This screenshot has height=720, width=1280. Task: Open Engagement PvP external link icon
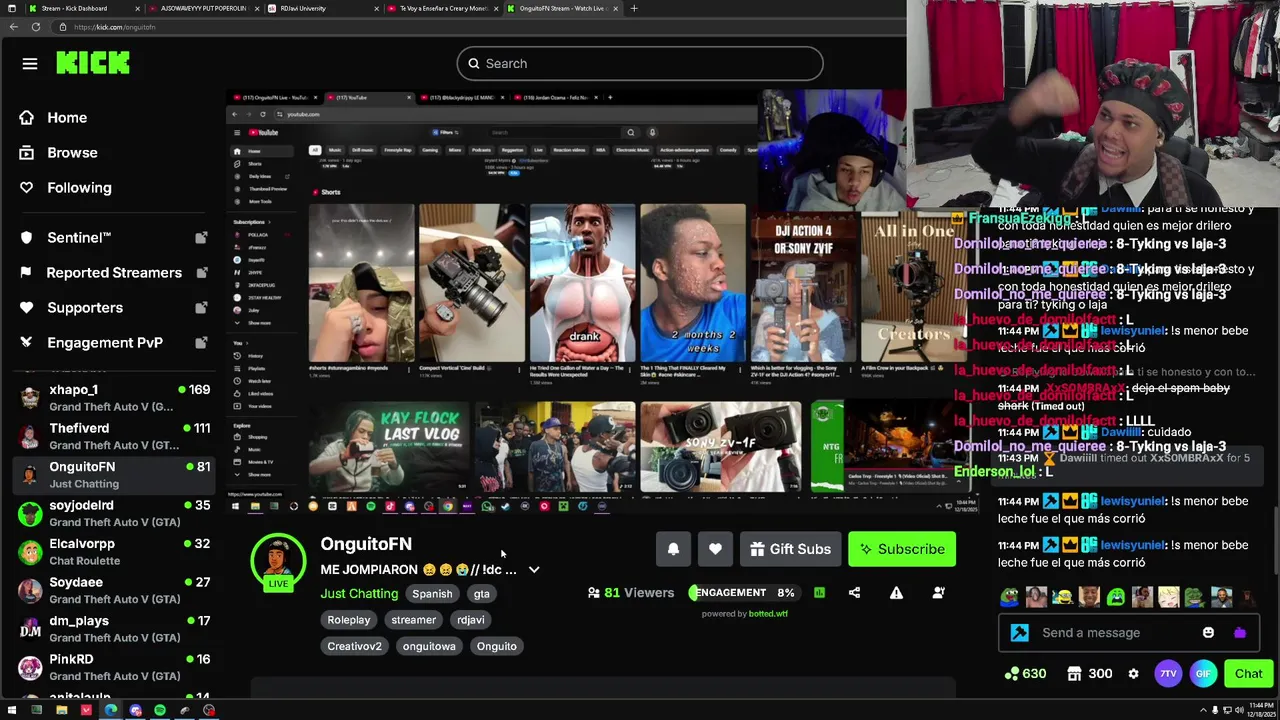click(201, 343)
